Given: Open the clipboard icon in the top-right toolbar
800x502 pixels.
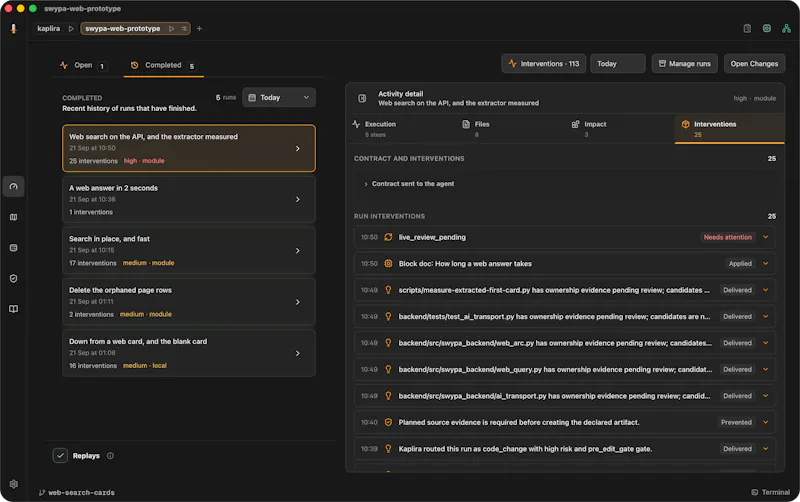Looking at the screenshot, I should pyautogui.click(x=747, y=29).
